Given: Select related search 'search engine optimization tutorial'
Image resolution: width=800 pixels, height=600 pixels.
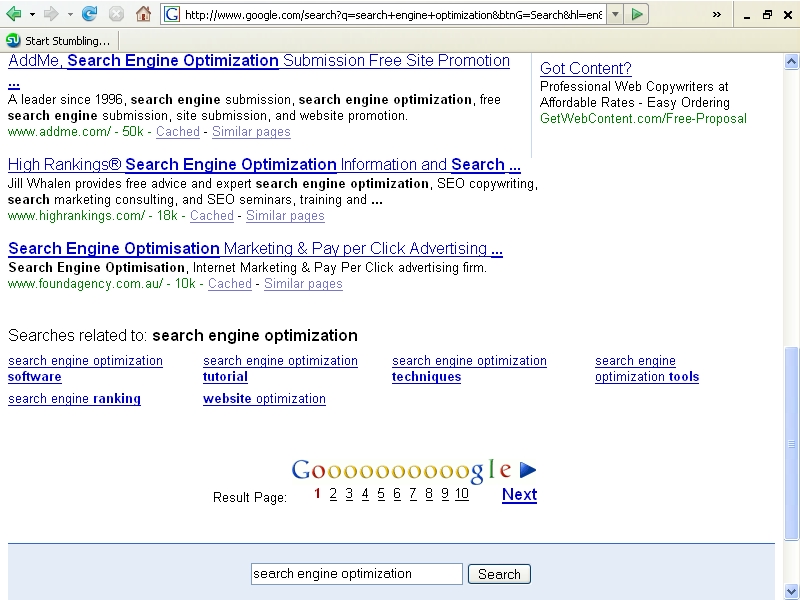Looking at the screenshot, I should (x=280, y=369).
